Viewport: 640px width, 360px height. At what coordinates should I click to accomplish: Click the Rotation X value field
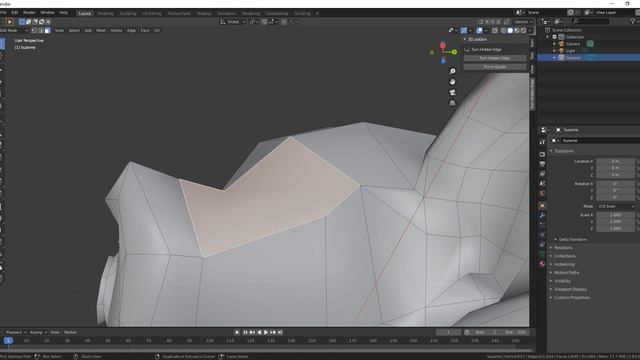coord(616,184)
